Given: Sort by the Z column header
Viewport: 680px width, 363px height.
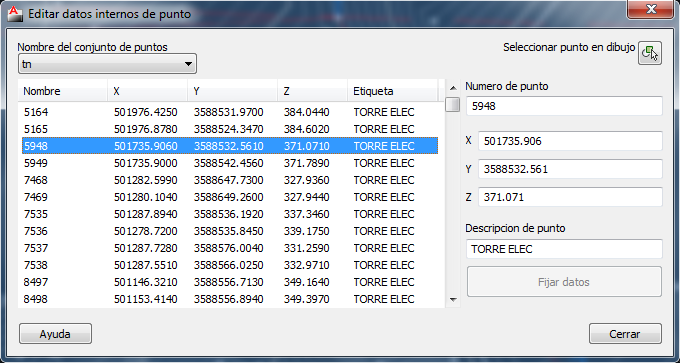Looking at the screenshot, I should (x=312, y=91).
